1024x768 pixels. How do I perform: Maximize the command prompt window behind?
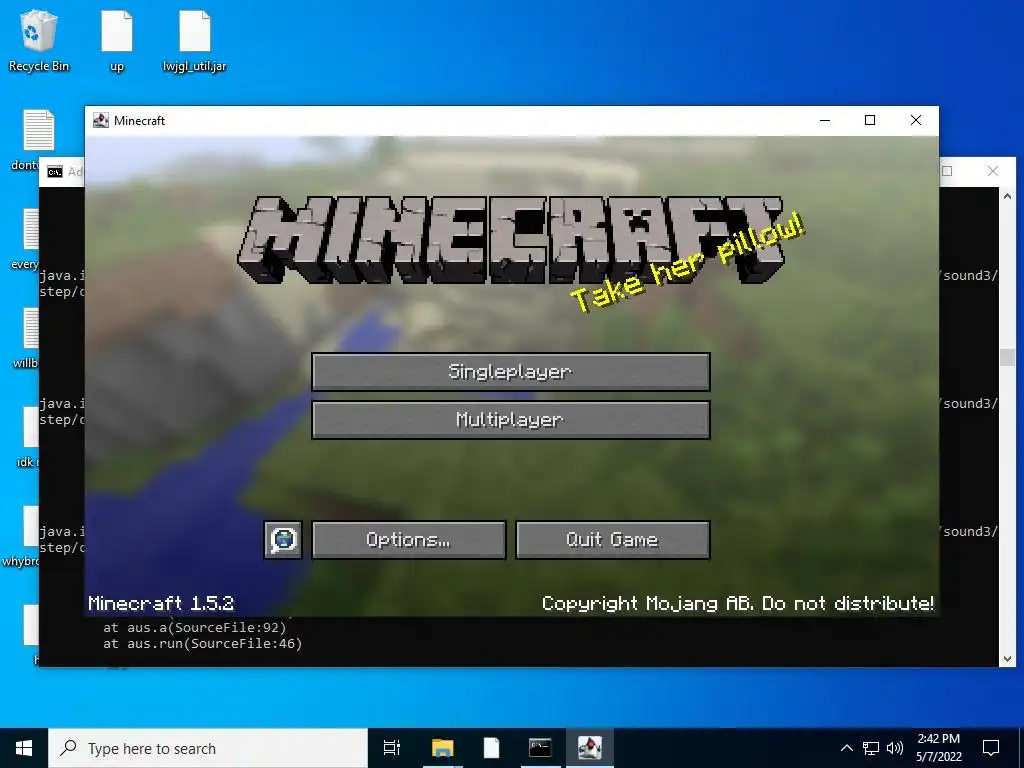coord(947,171)
